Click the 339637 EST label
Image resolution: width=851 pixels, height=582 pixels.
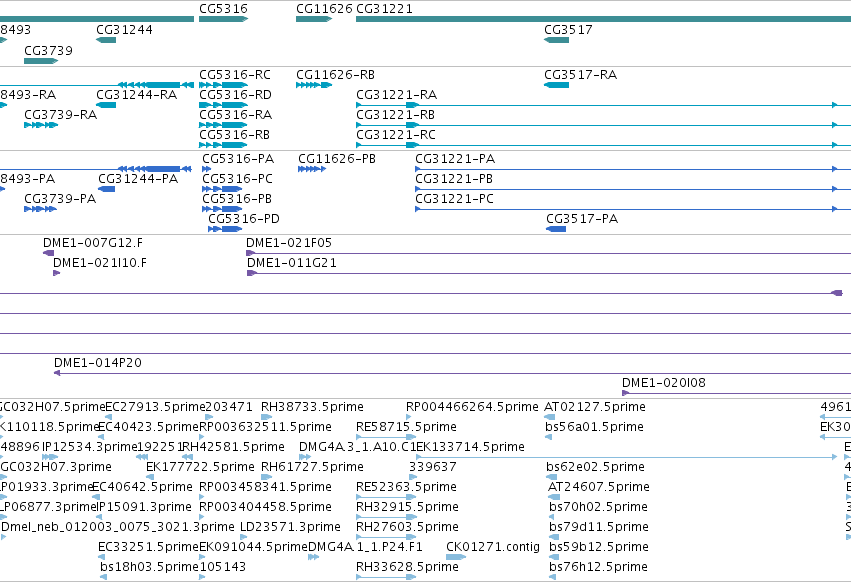[x=433, y=467]
